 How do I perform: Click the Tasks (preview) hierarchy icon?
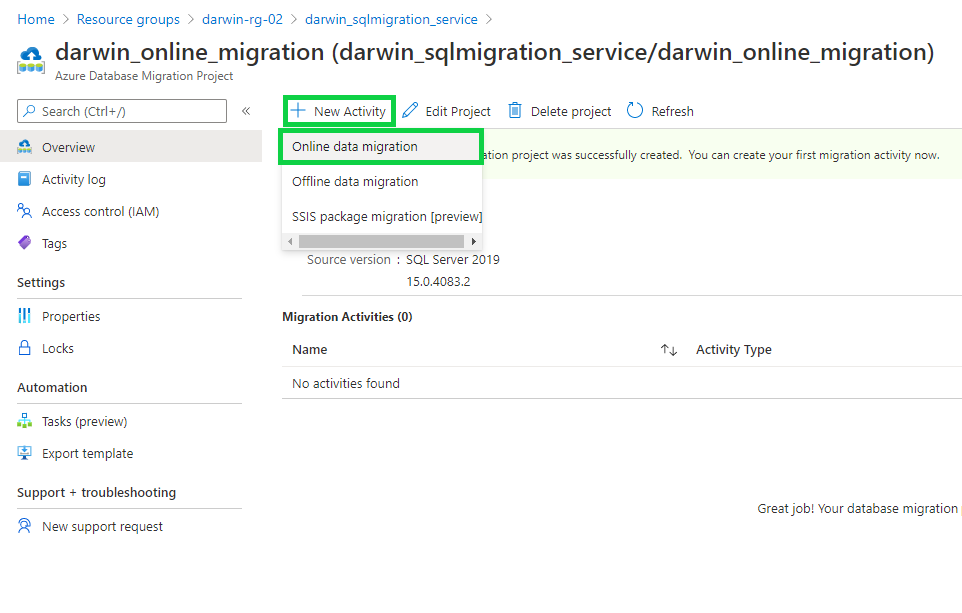pyautogui.click(x=25, y=421)
